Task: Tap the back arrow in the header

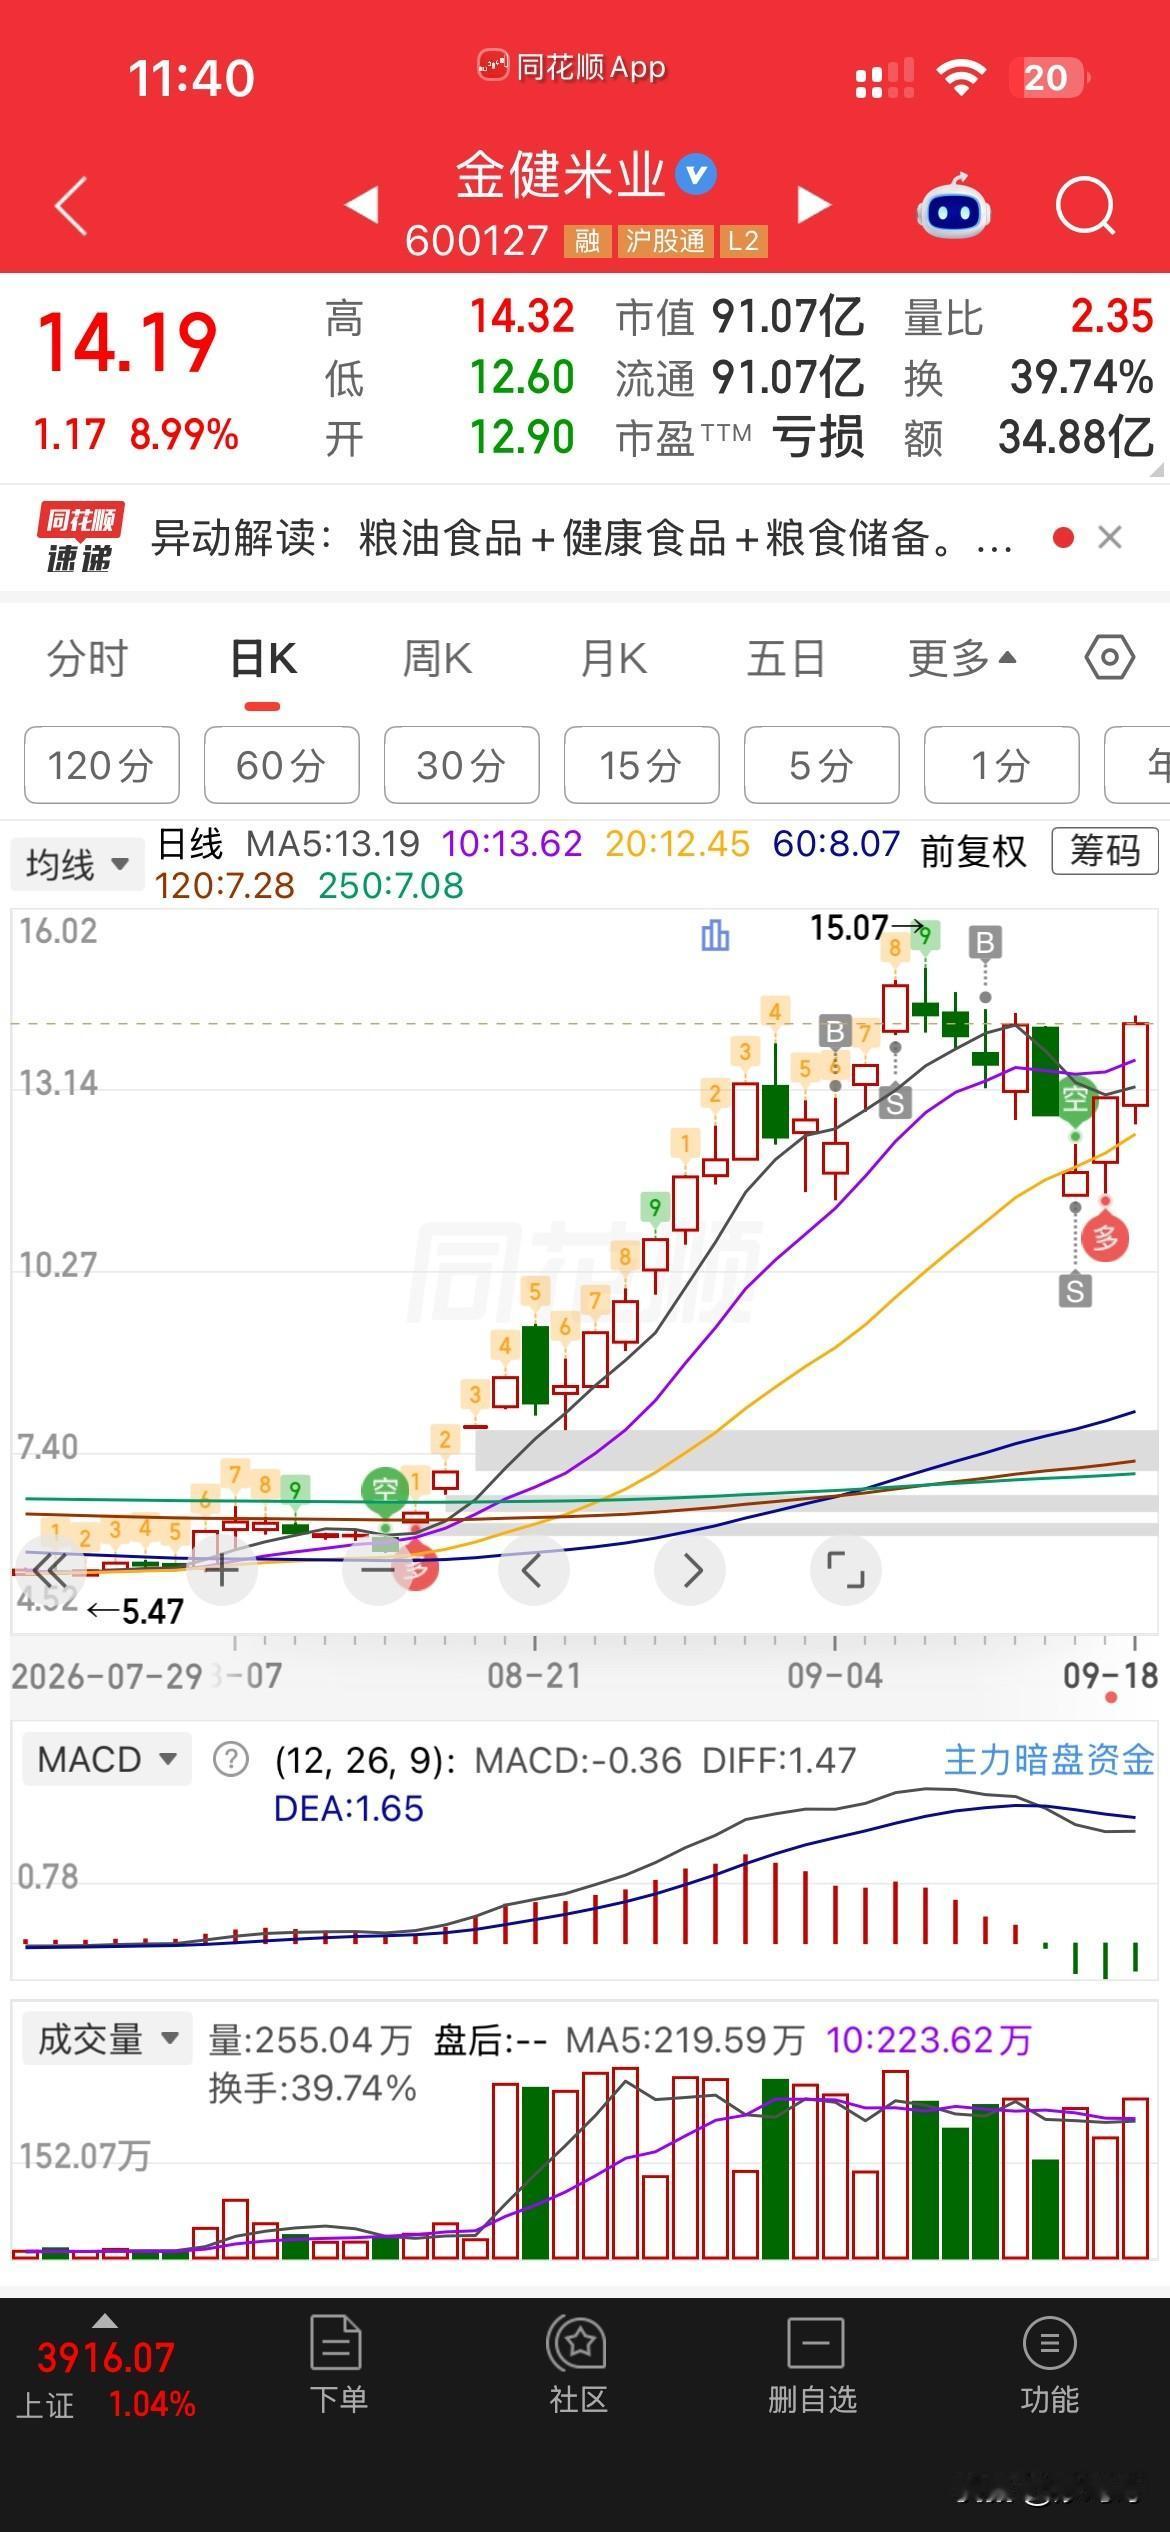Action: click(x=71, y=206)
